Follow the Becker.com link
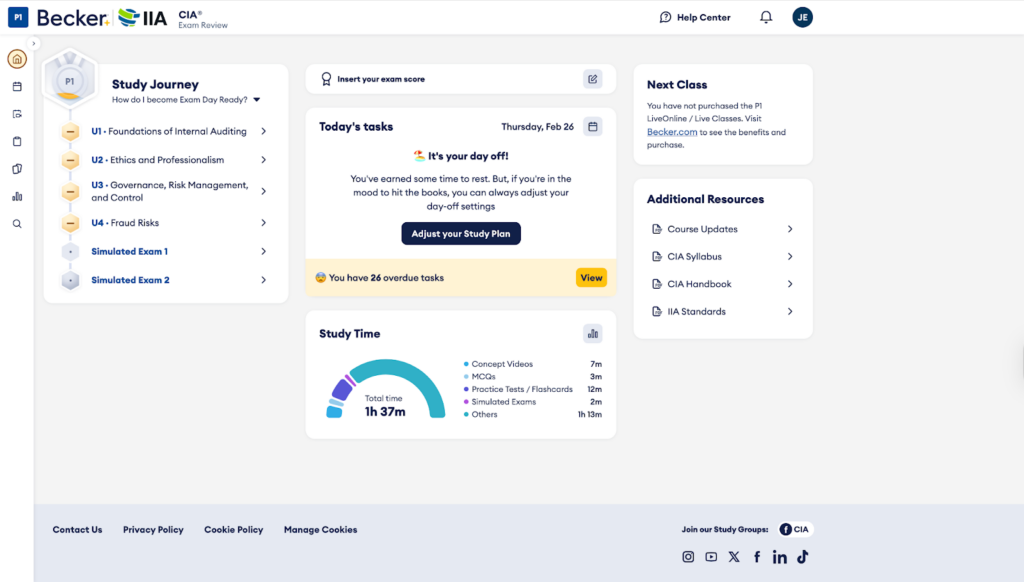This screenshot has width=1024, height=582. tap(673, 132)
